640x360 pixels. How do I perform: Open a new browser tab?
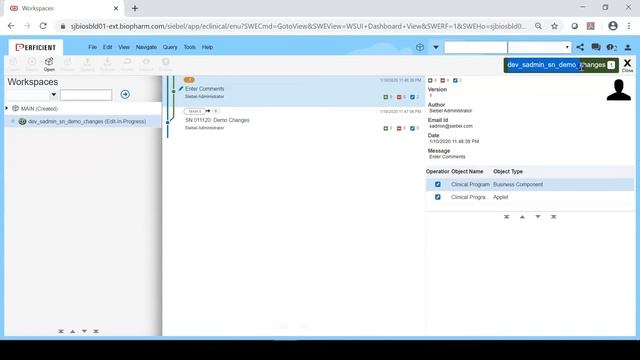[135, 8]
